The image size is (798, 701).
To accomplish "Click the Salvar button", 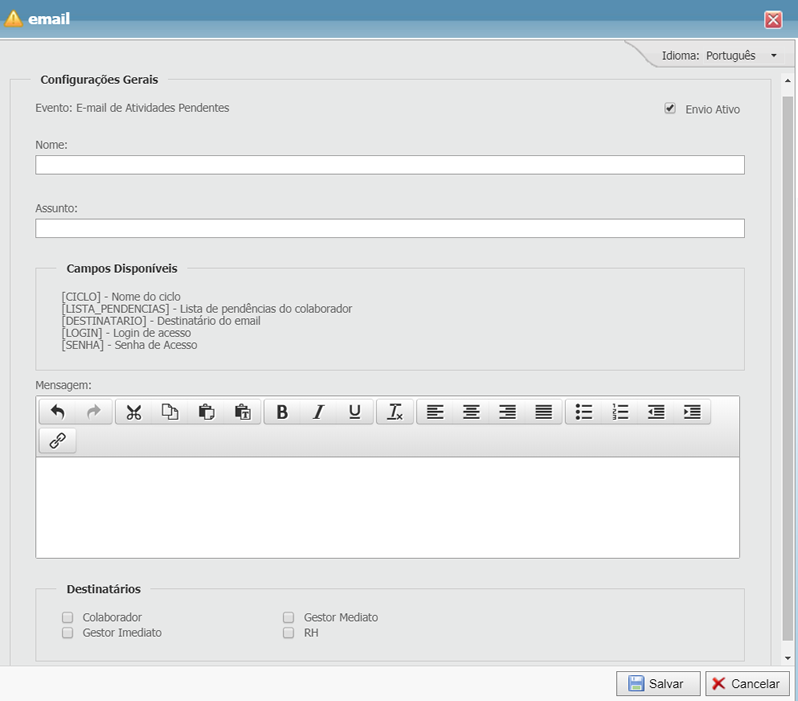I will tap(657, 684).
